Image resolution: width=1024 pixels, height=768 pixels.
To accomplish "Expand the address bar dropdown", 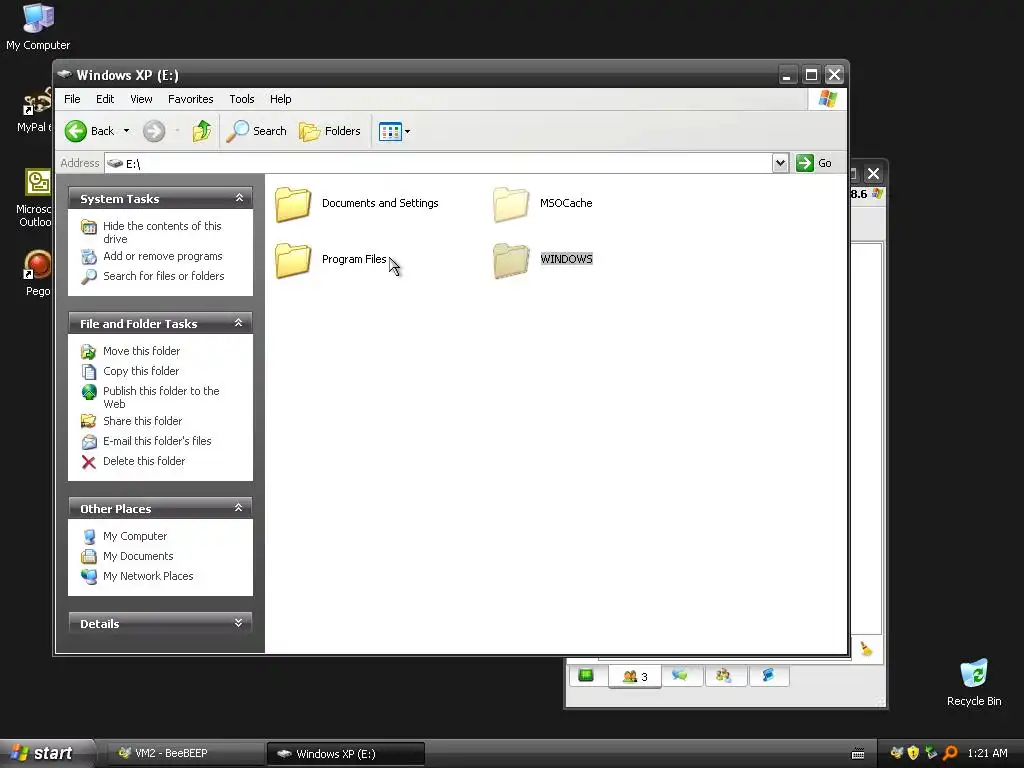I will [780, 163].
